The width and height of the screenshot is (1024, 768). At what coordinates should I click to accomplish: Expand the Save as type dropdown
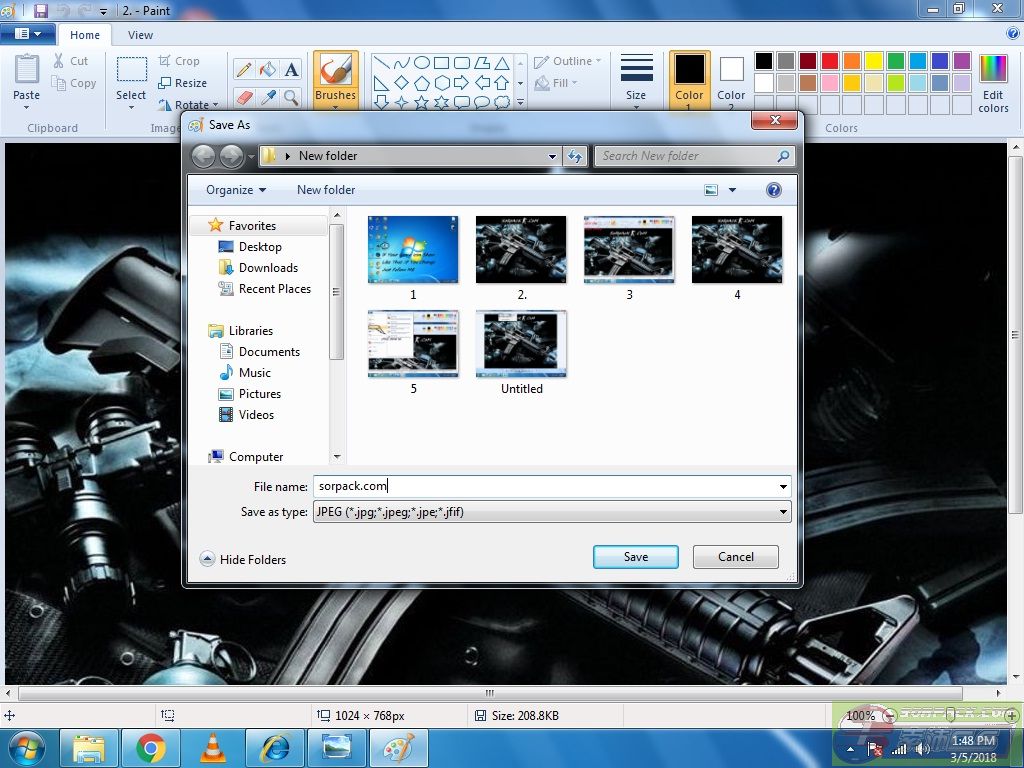782,512
